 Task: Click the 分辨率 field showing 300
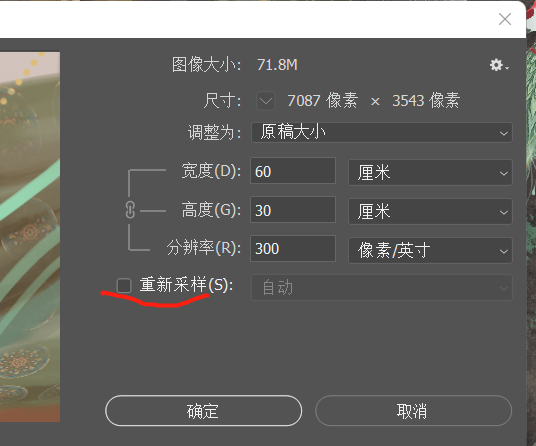(x=293, y=248)
